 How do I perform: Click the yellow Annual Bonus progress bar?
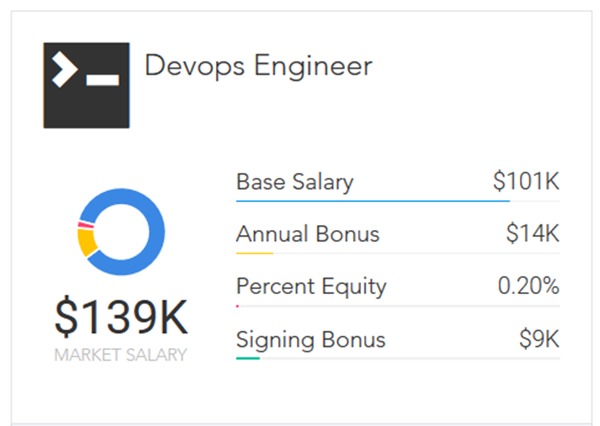[254, 253]
